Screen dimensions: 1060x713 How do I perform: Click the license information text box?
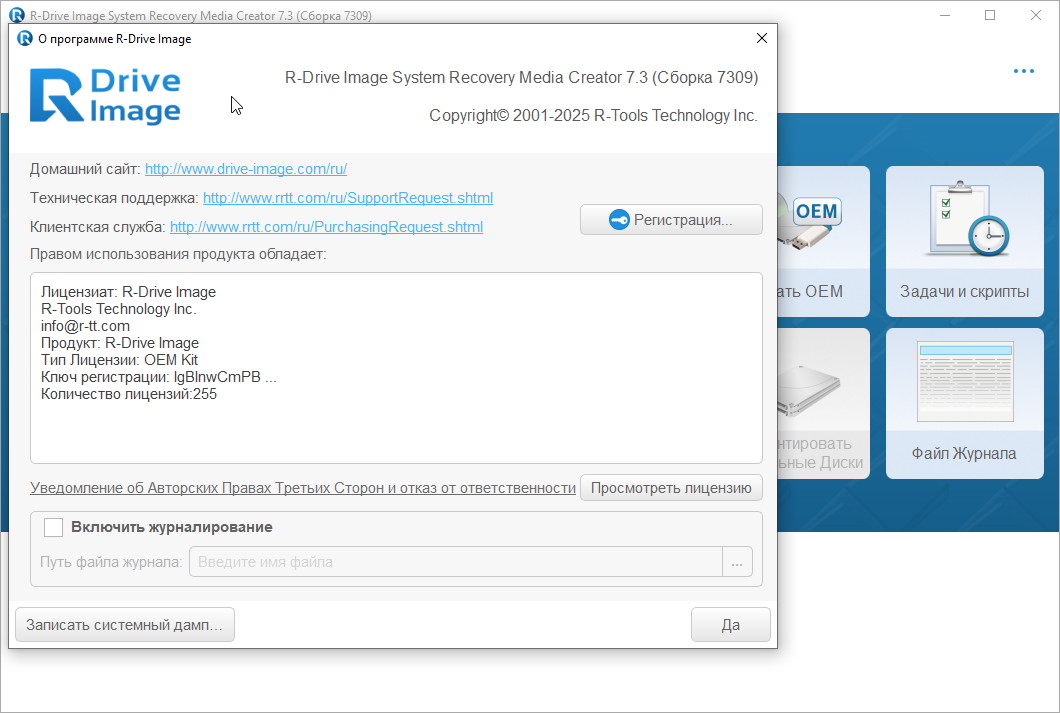pos(396,368)
